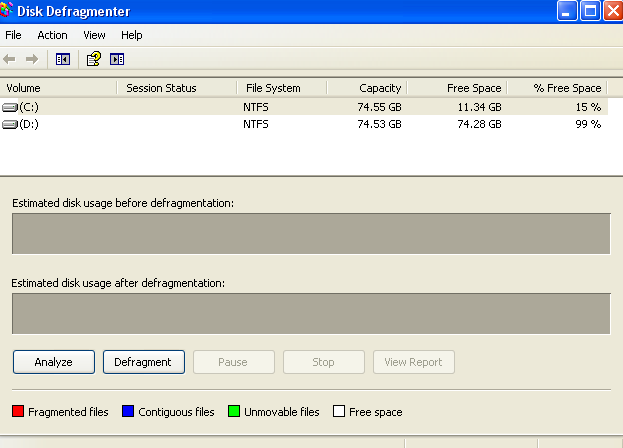
Task: Sort by the Volume column header
Action: (58, 88)
